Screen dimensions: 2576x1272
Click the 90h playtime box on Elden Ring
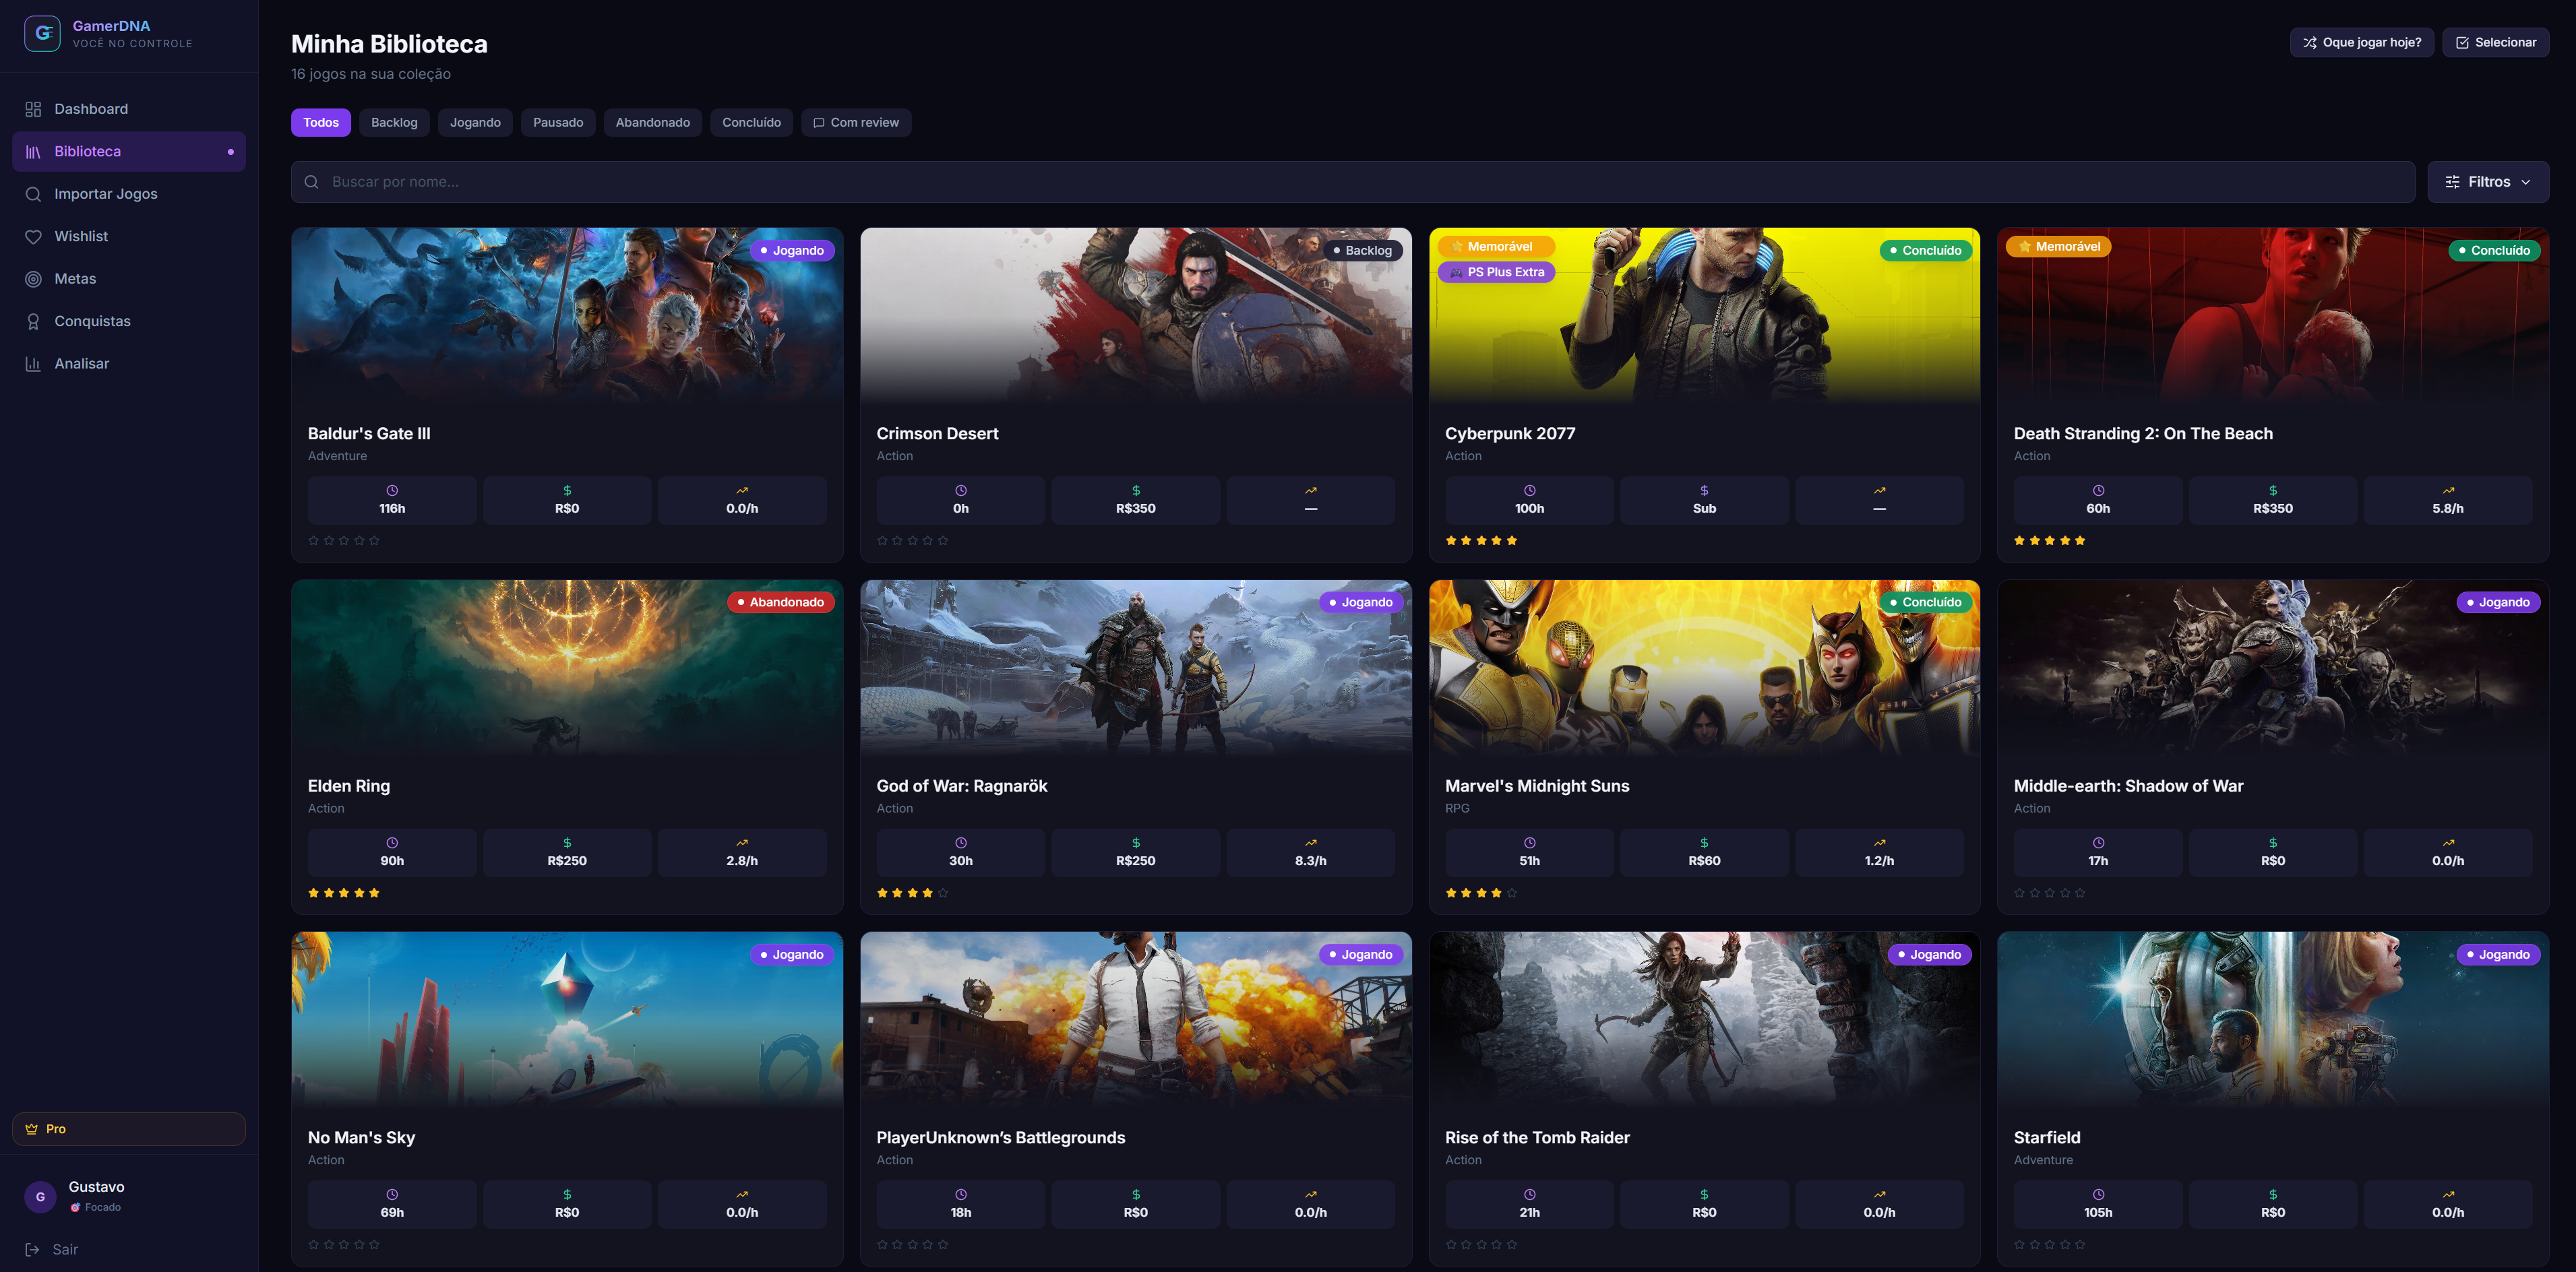pos(392,852)
